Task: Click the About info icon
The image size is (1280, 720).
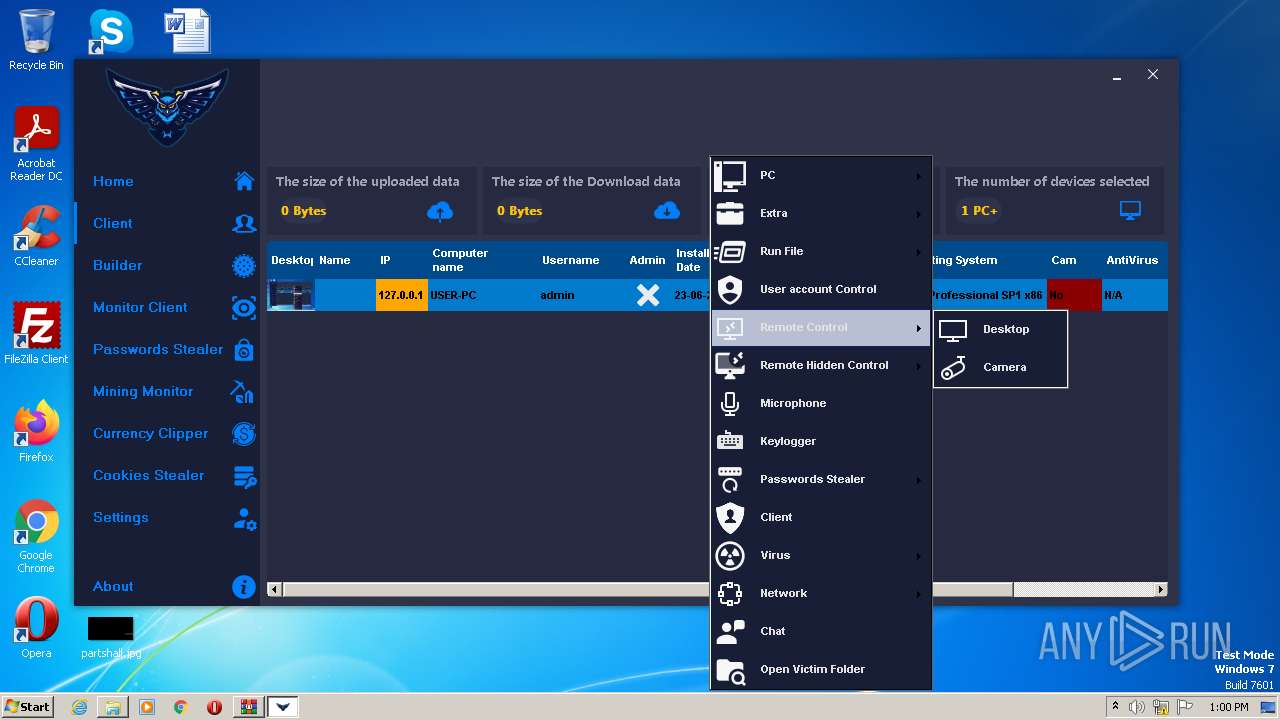Action: [244, 587]
